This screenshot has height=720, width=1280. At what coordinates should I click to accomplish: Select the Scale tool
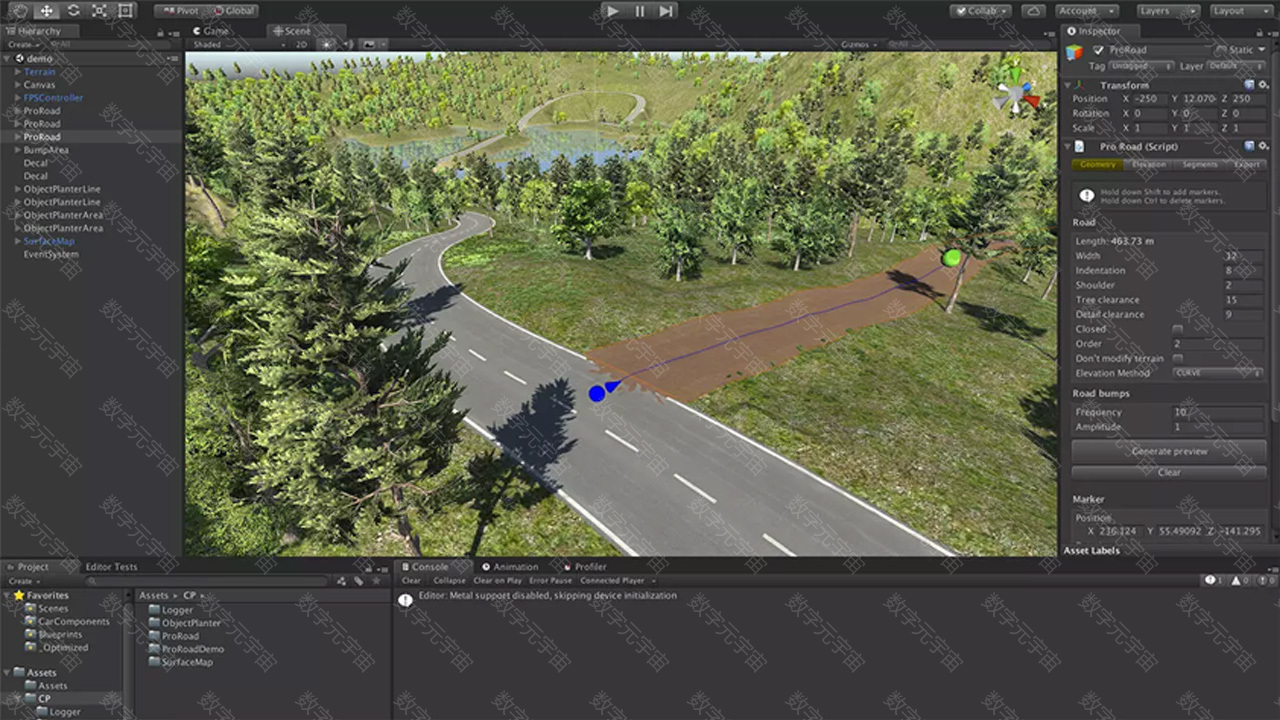pyautogui.click(x=99, y=11)
